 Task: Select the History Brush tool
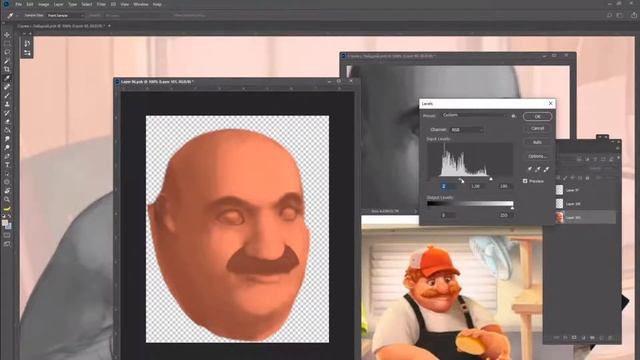pos(7,113)
